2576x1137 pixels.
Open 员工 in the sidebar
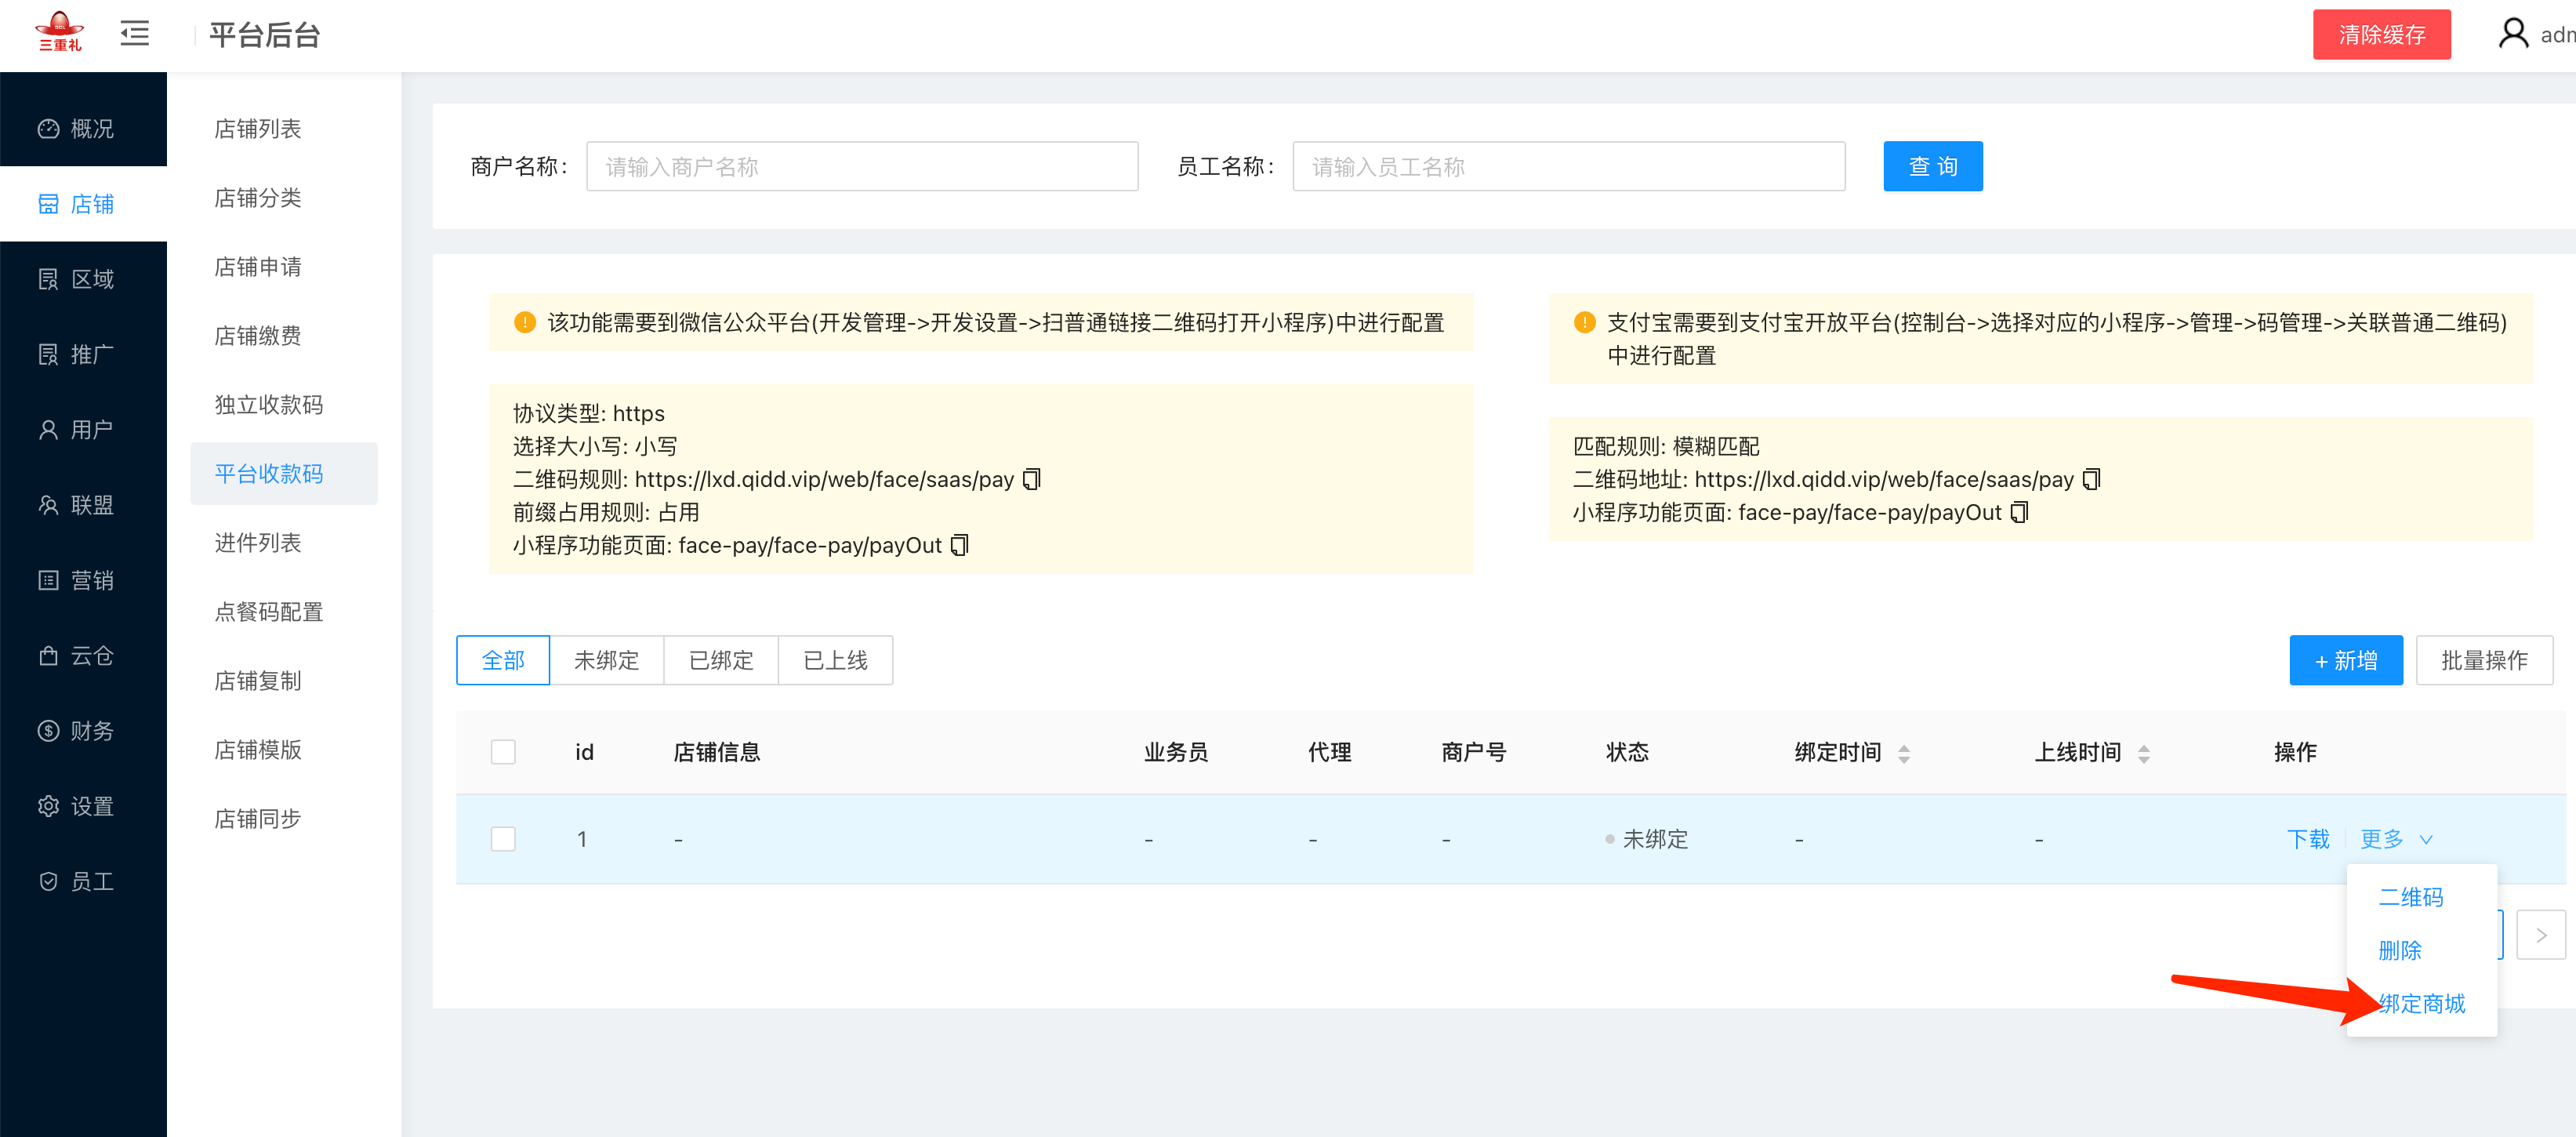(x=83, y=881)
